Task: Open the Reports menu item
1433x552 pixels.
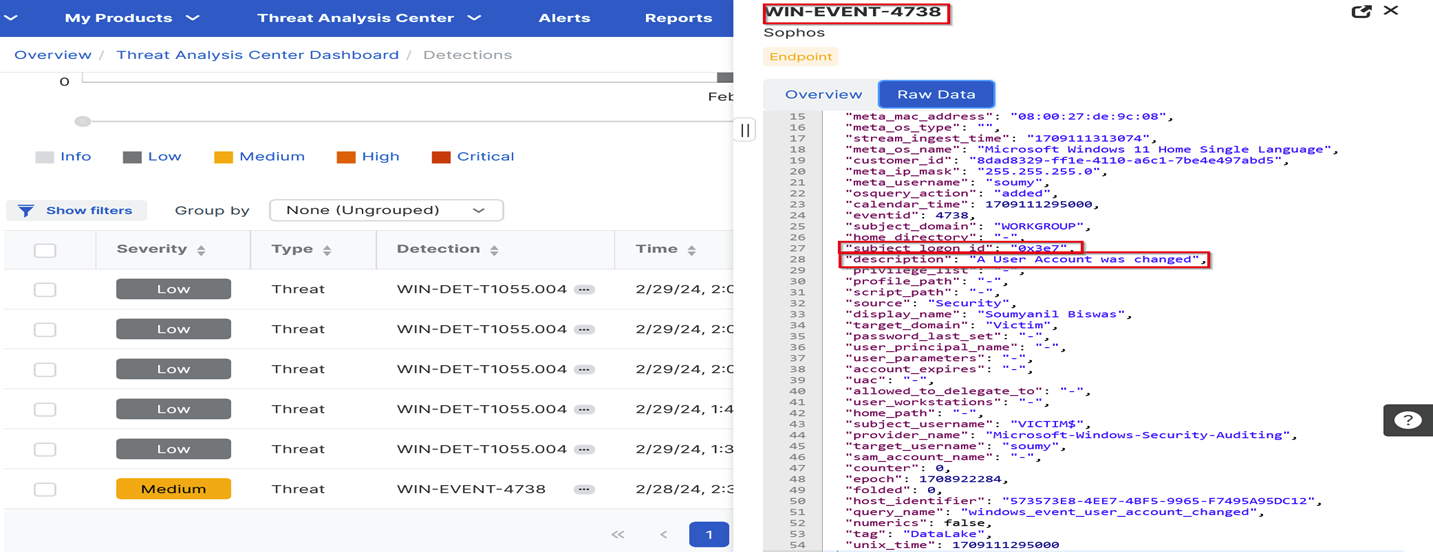Action: pyautogui.click(x=678, y=18)
